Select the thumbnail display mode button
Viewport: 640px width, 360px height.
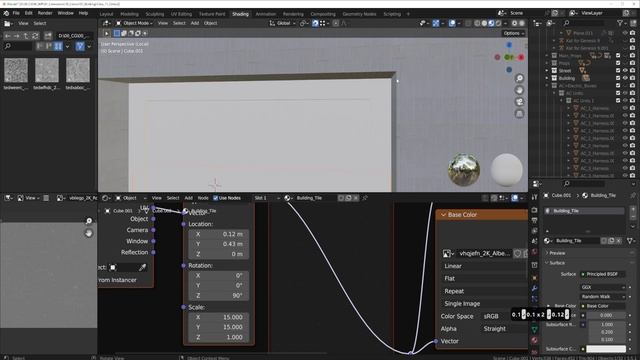58,47
